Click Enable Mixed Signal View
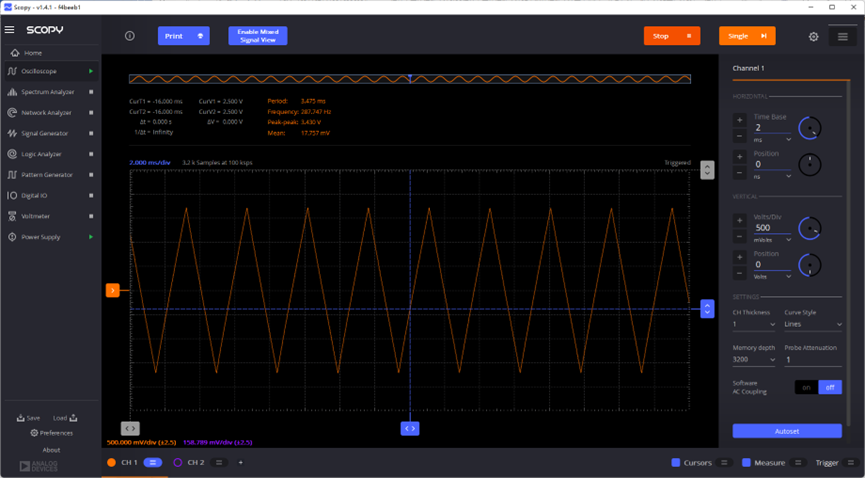 (258, 36)
